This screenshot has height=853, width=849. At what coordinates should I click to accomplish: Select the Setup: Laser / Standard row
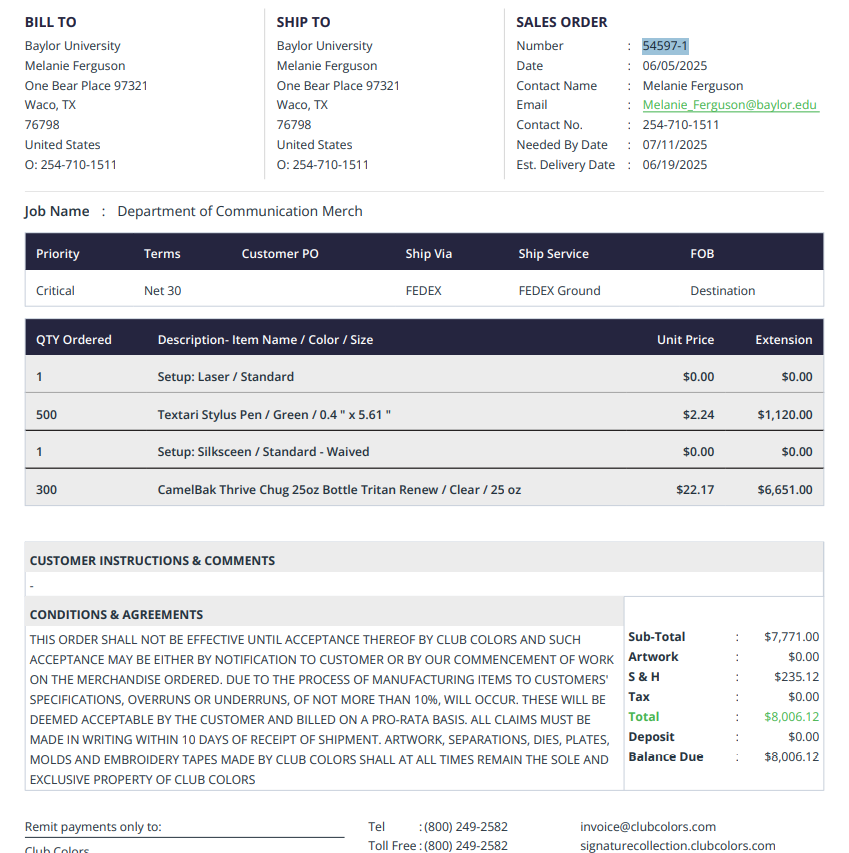tap(424, 376)
